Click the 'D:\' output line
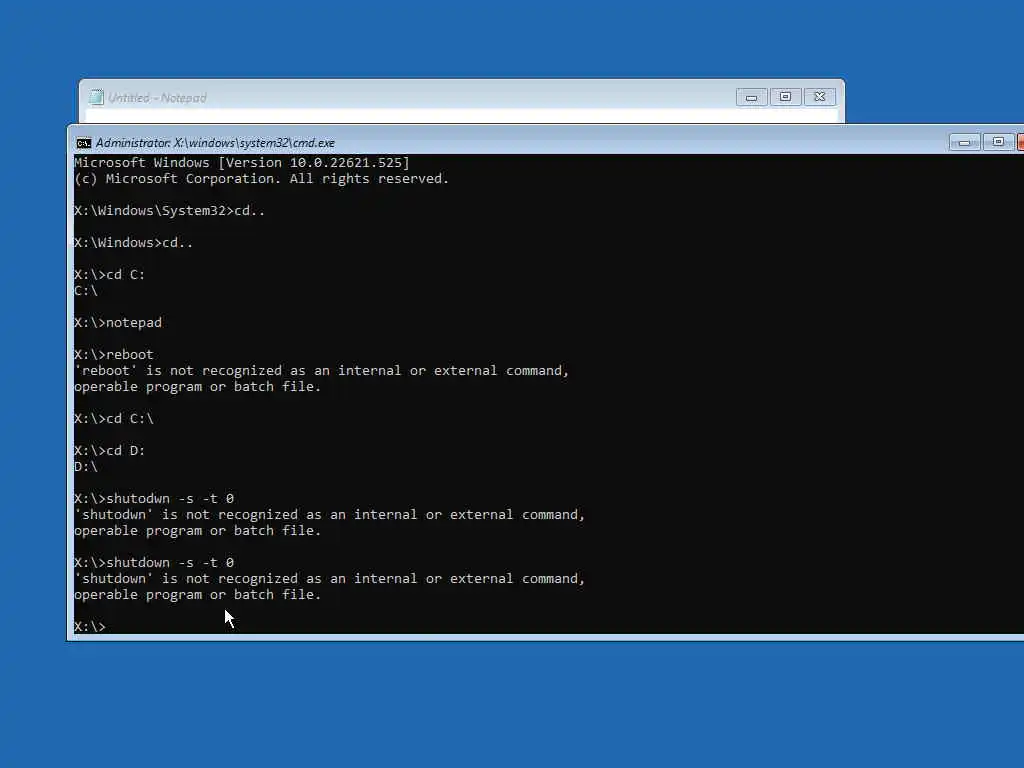The width and height of the screenshot is (1024, 768). (86, 467)
